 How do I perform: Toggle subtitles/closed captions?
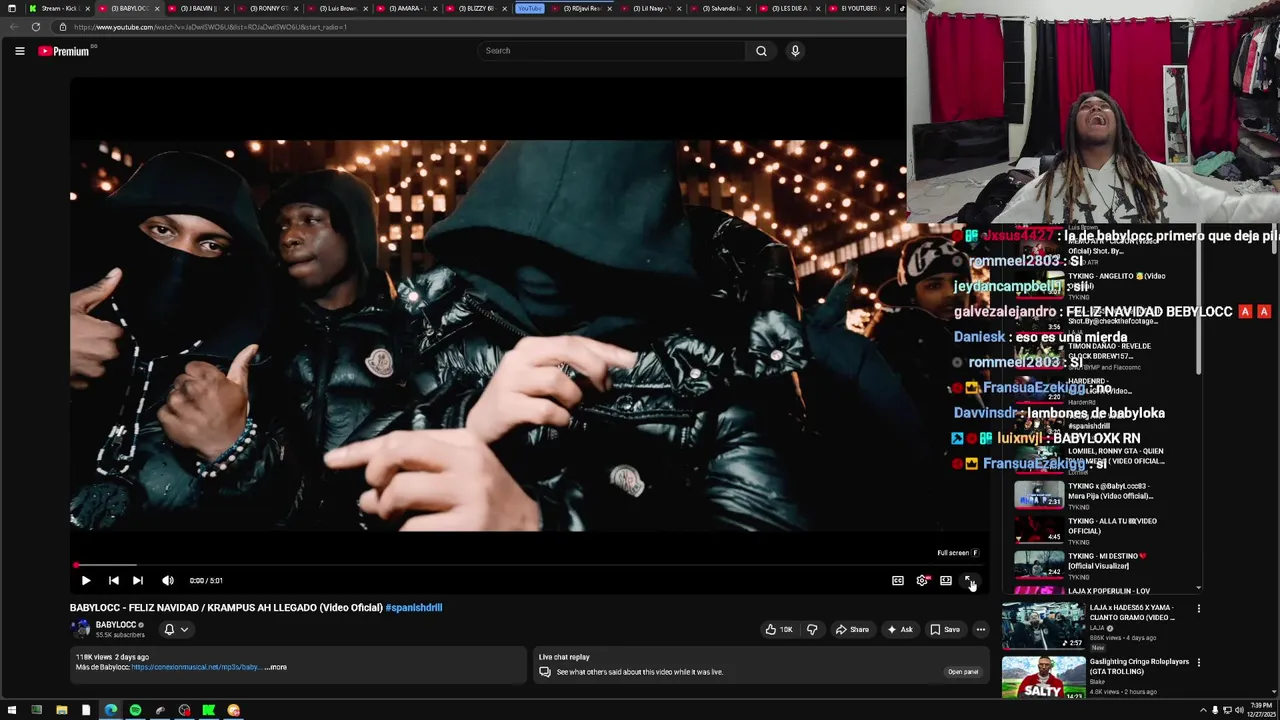point(898,580)
